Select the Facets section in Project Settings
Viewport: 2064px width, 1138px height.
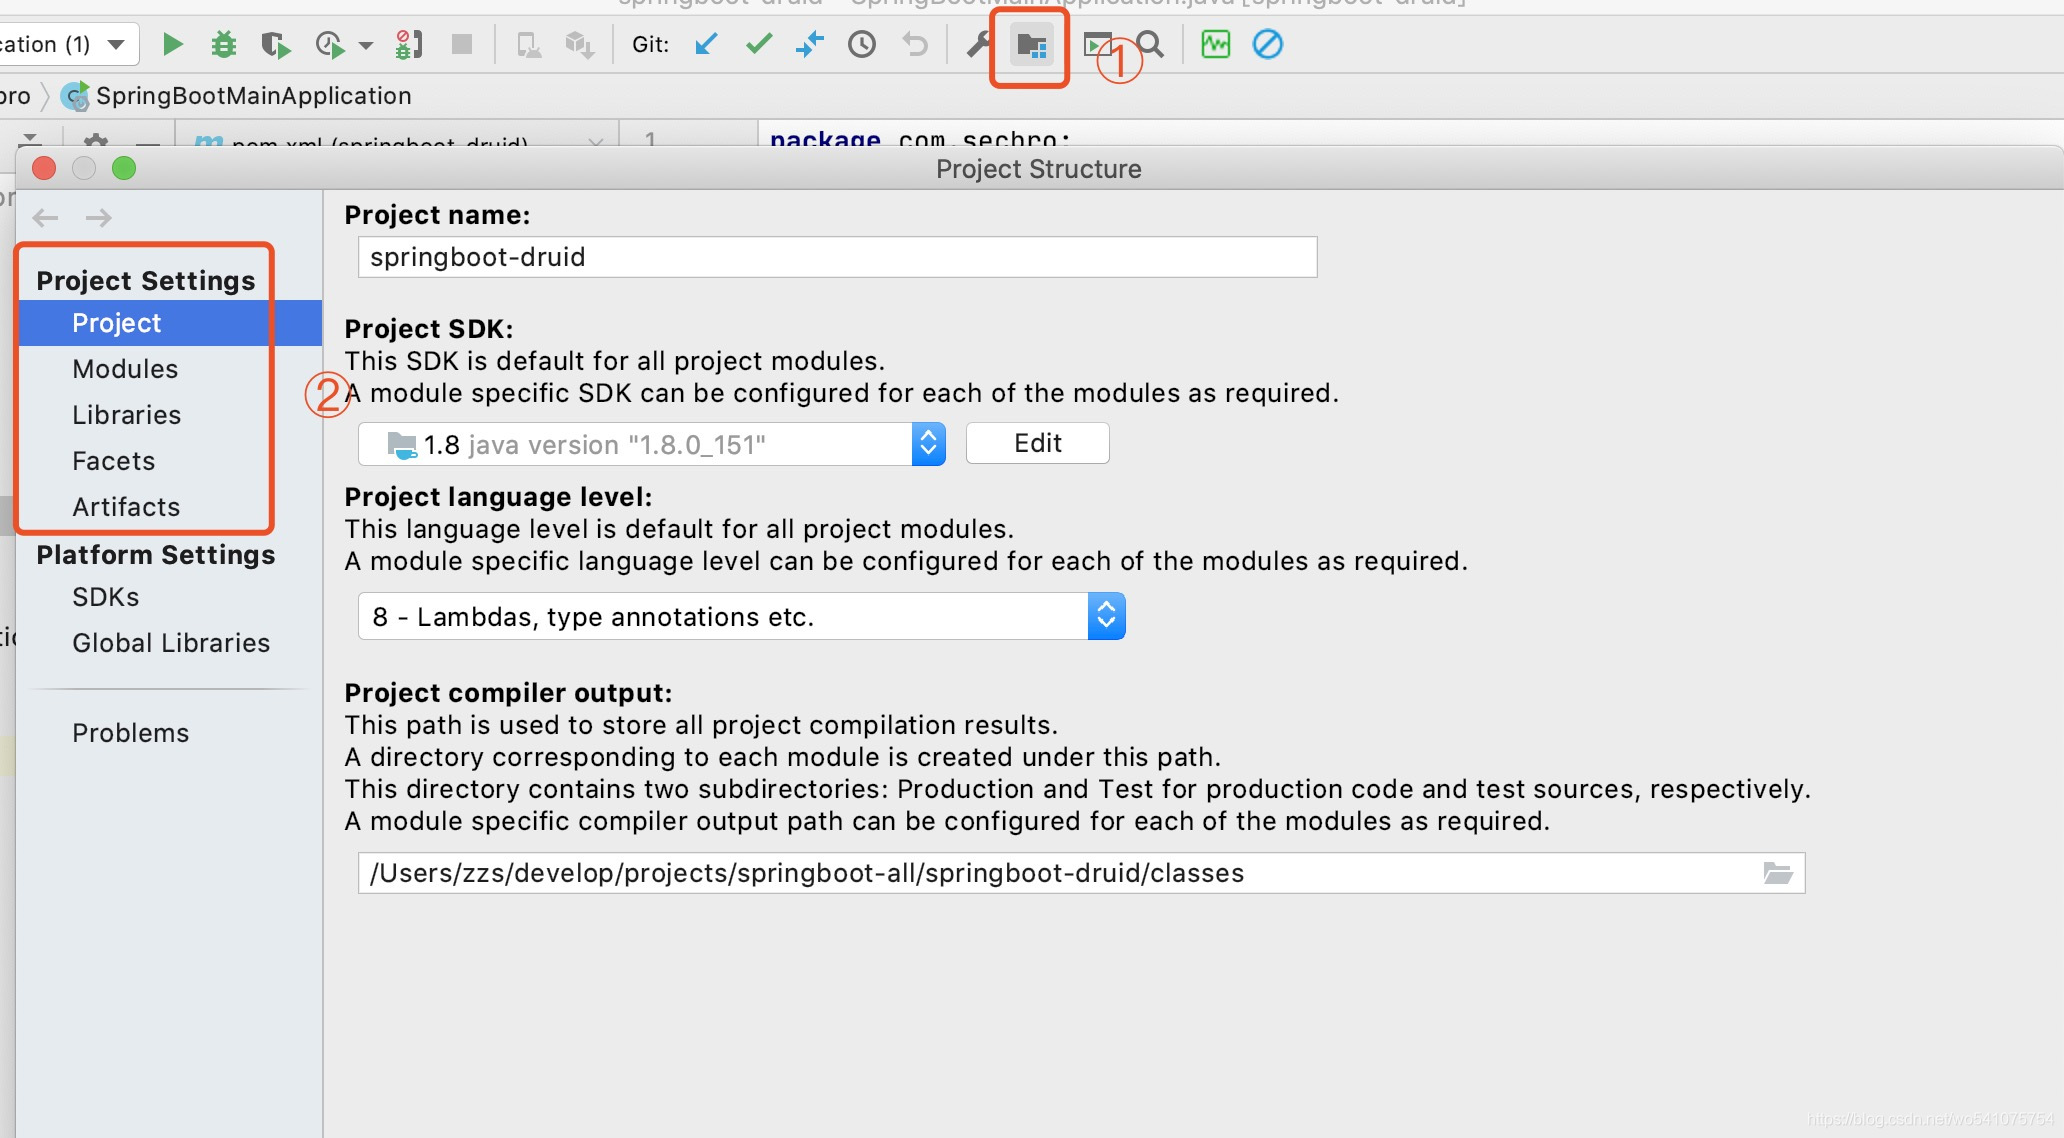pos(113,460)
